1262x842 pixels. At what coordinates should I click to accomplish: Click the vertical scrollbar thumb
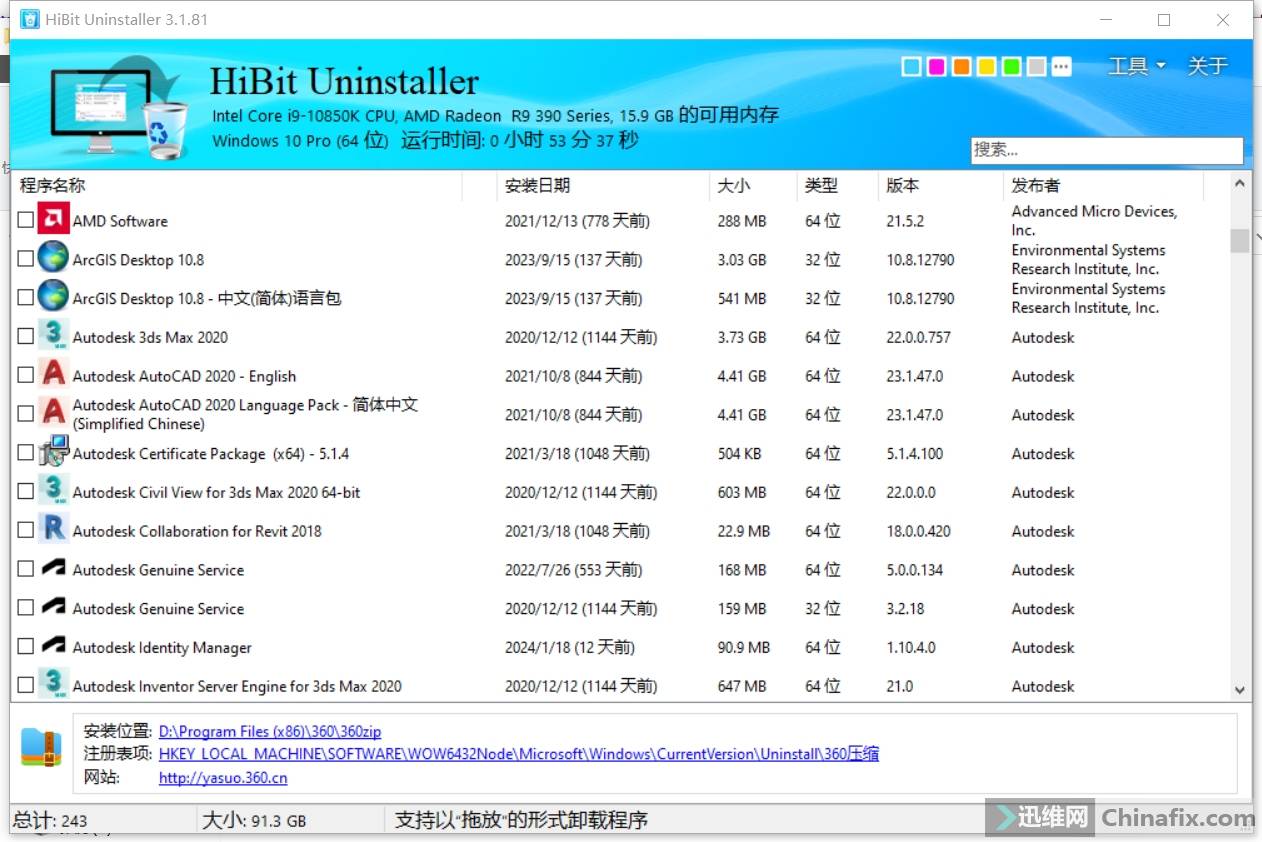coord(1240,241)
